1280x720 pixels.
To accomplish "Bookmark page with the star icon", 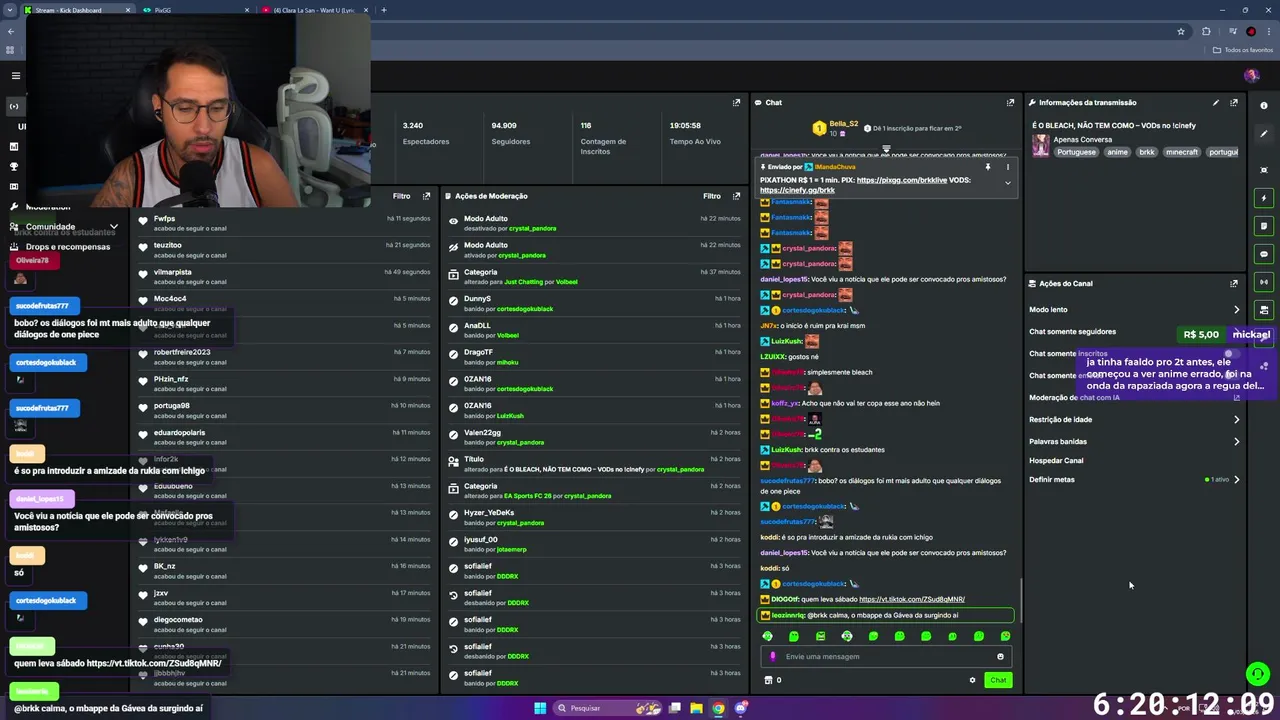I will click(x=1181, y=32).
